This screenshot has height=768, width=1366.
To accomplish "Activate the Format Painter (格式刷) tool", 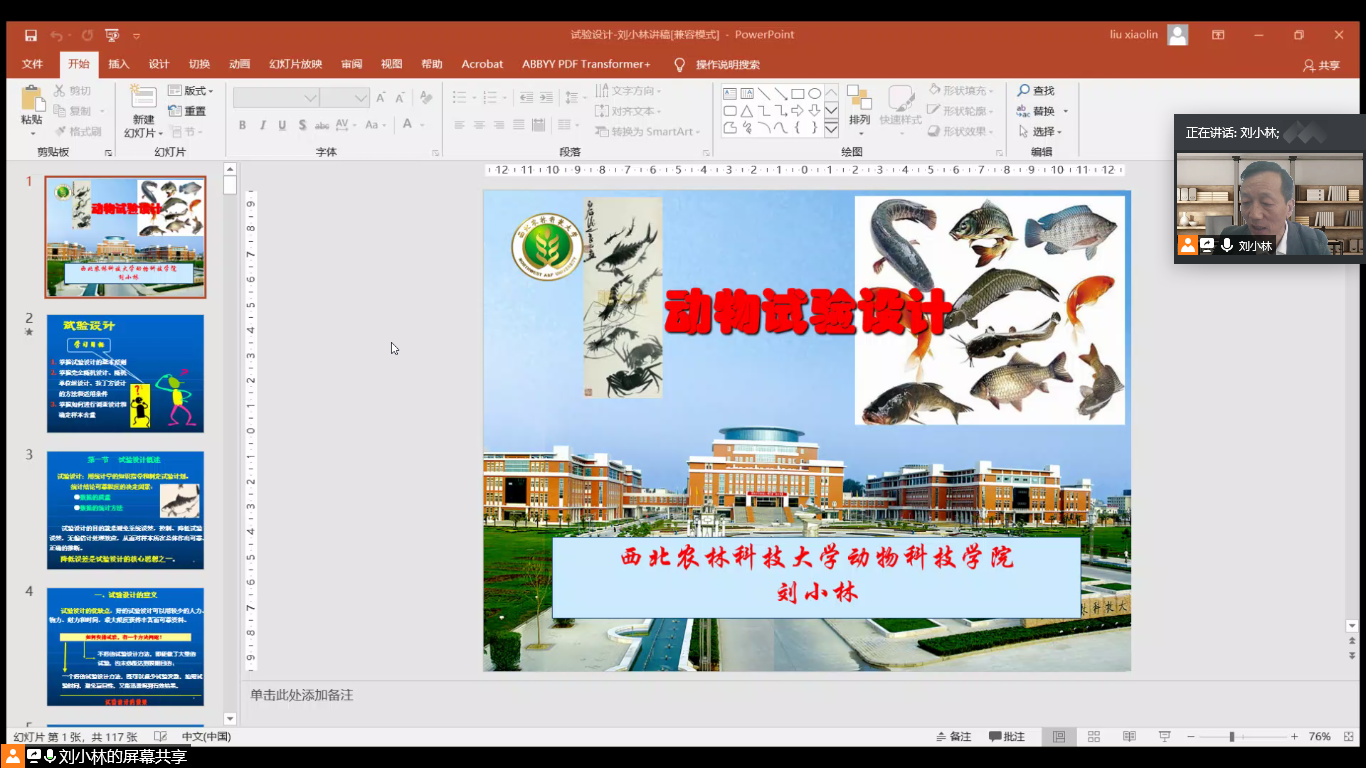I will [77, 131].
